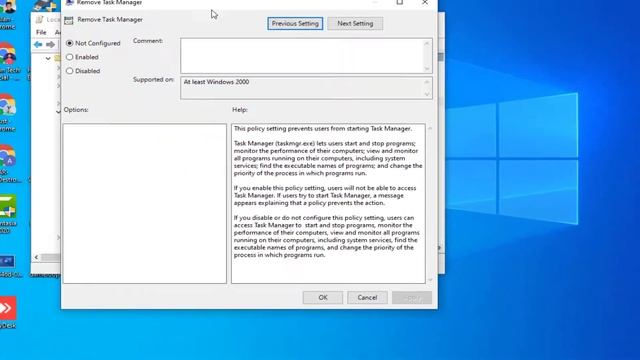Open the Camtasia 2020 desktop shortcut
Viewport: 640px width, 360px height.
pos(8,214)
